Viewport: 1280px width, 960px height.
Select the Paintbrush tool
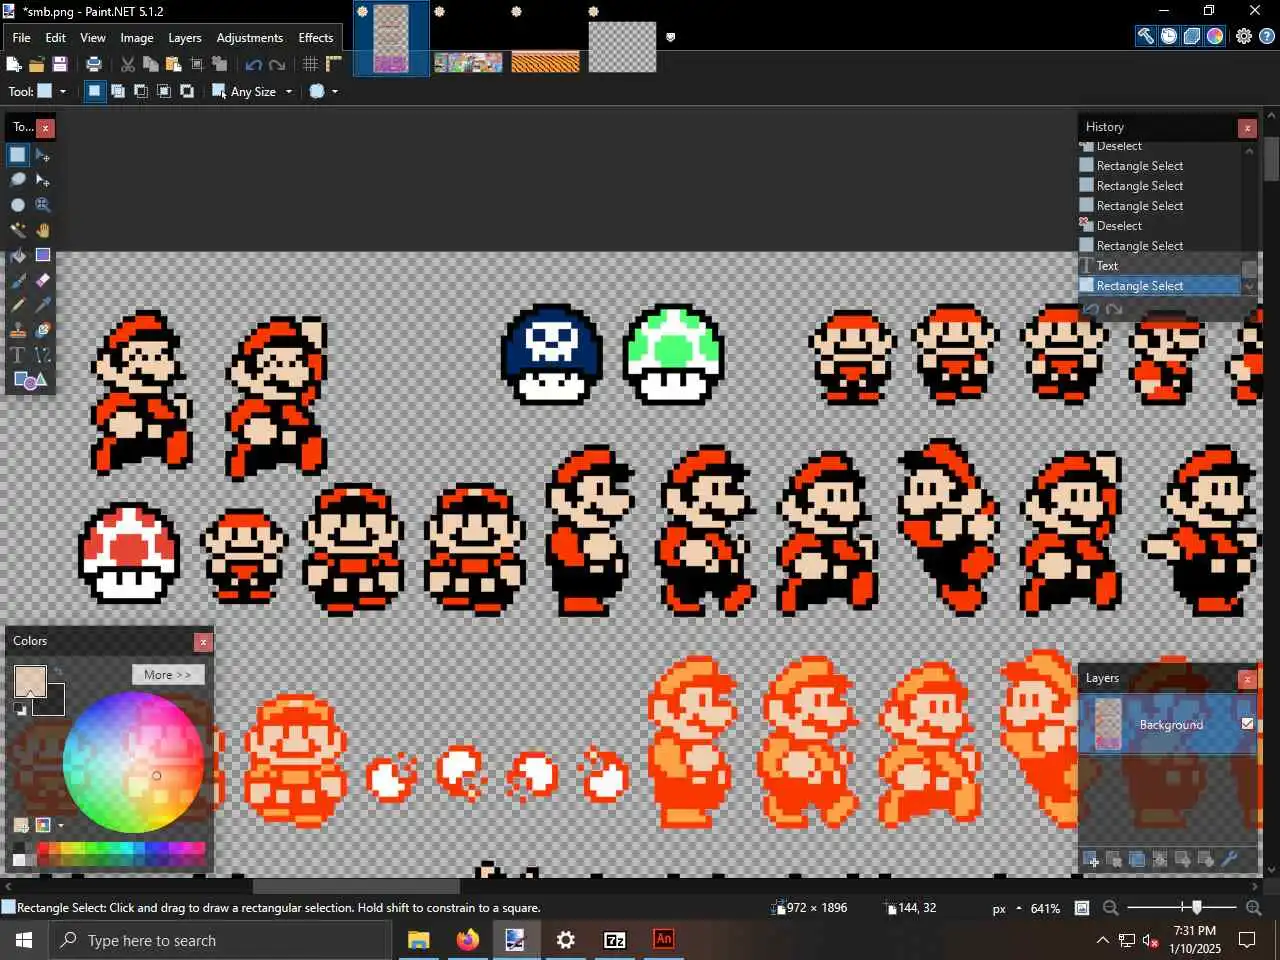18,280
